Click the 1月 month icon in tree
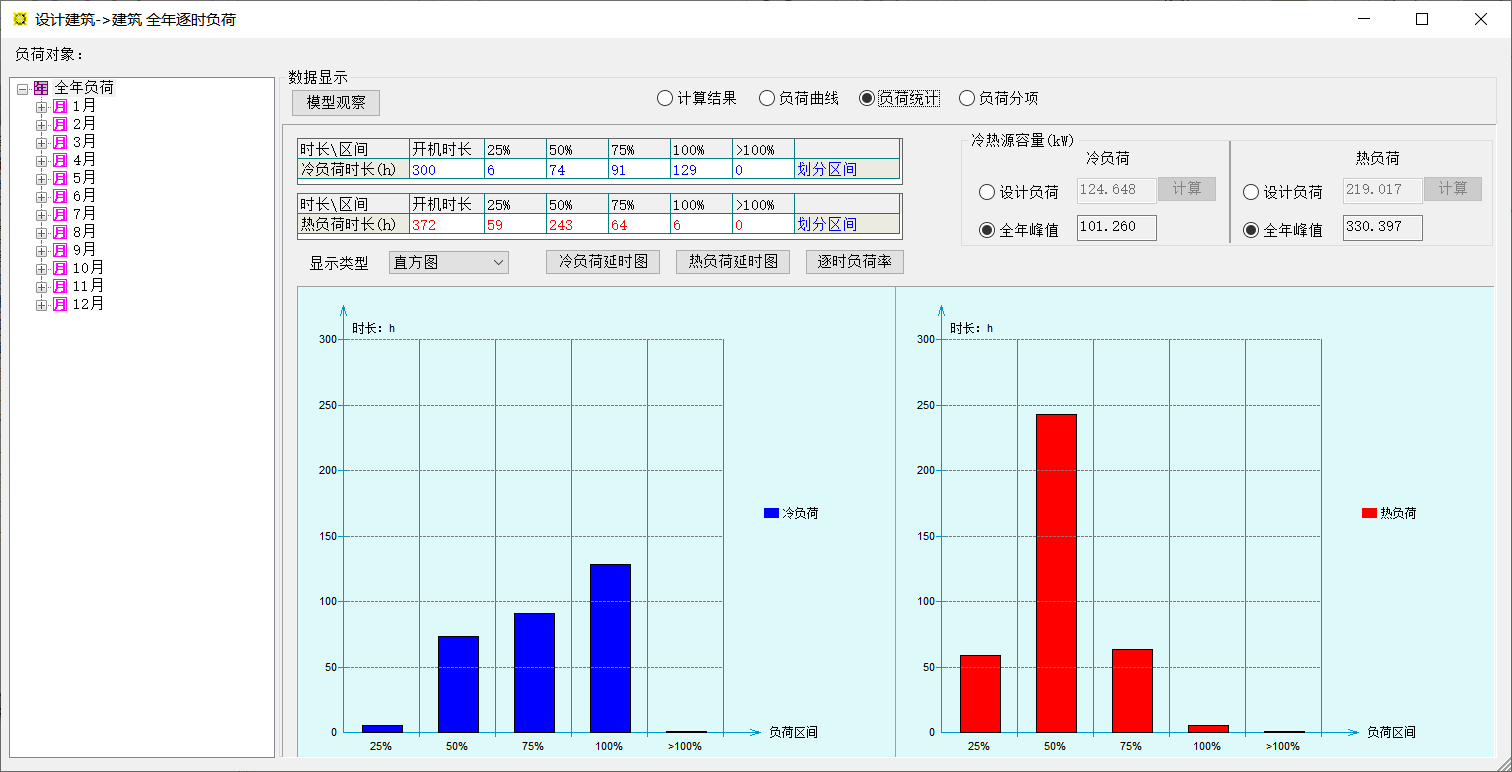Image resolution: width=1512 pixels, height=772 pixels. [60, 106]
